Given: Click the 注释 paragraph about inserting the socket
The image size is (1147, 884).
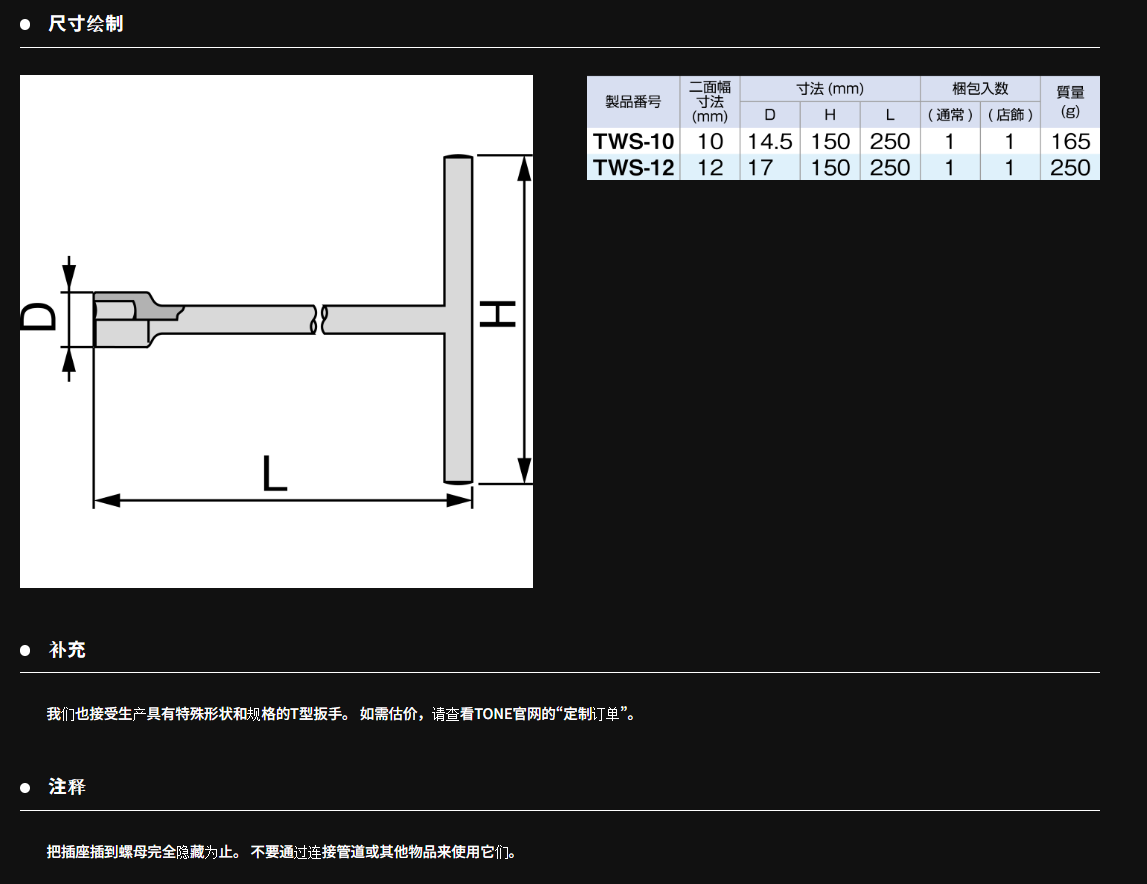Looking at the screenshot, I should (x=282, y=852).
